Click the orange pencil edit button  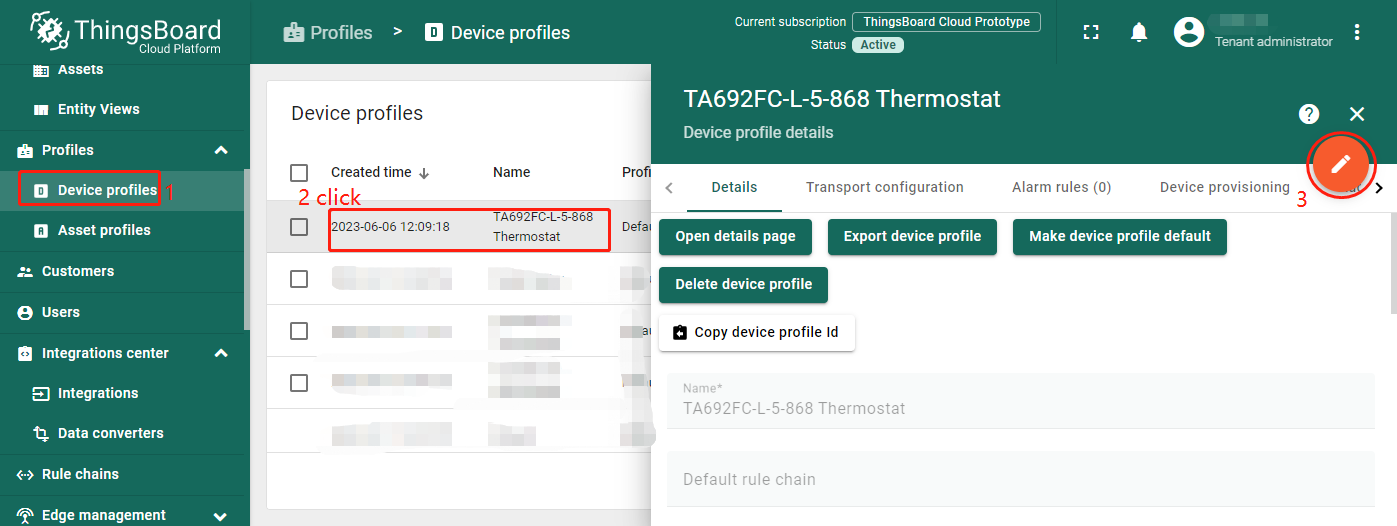1341,164
